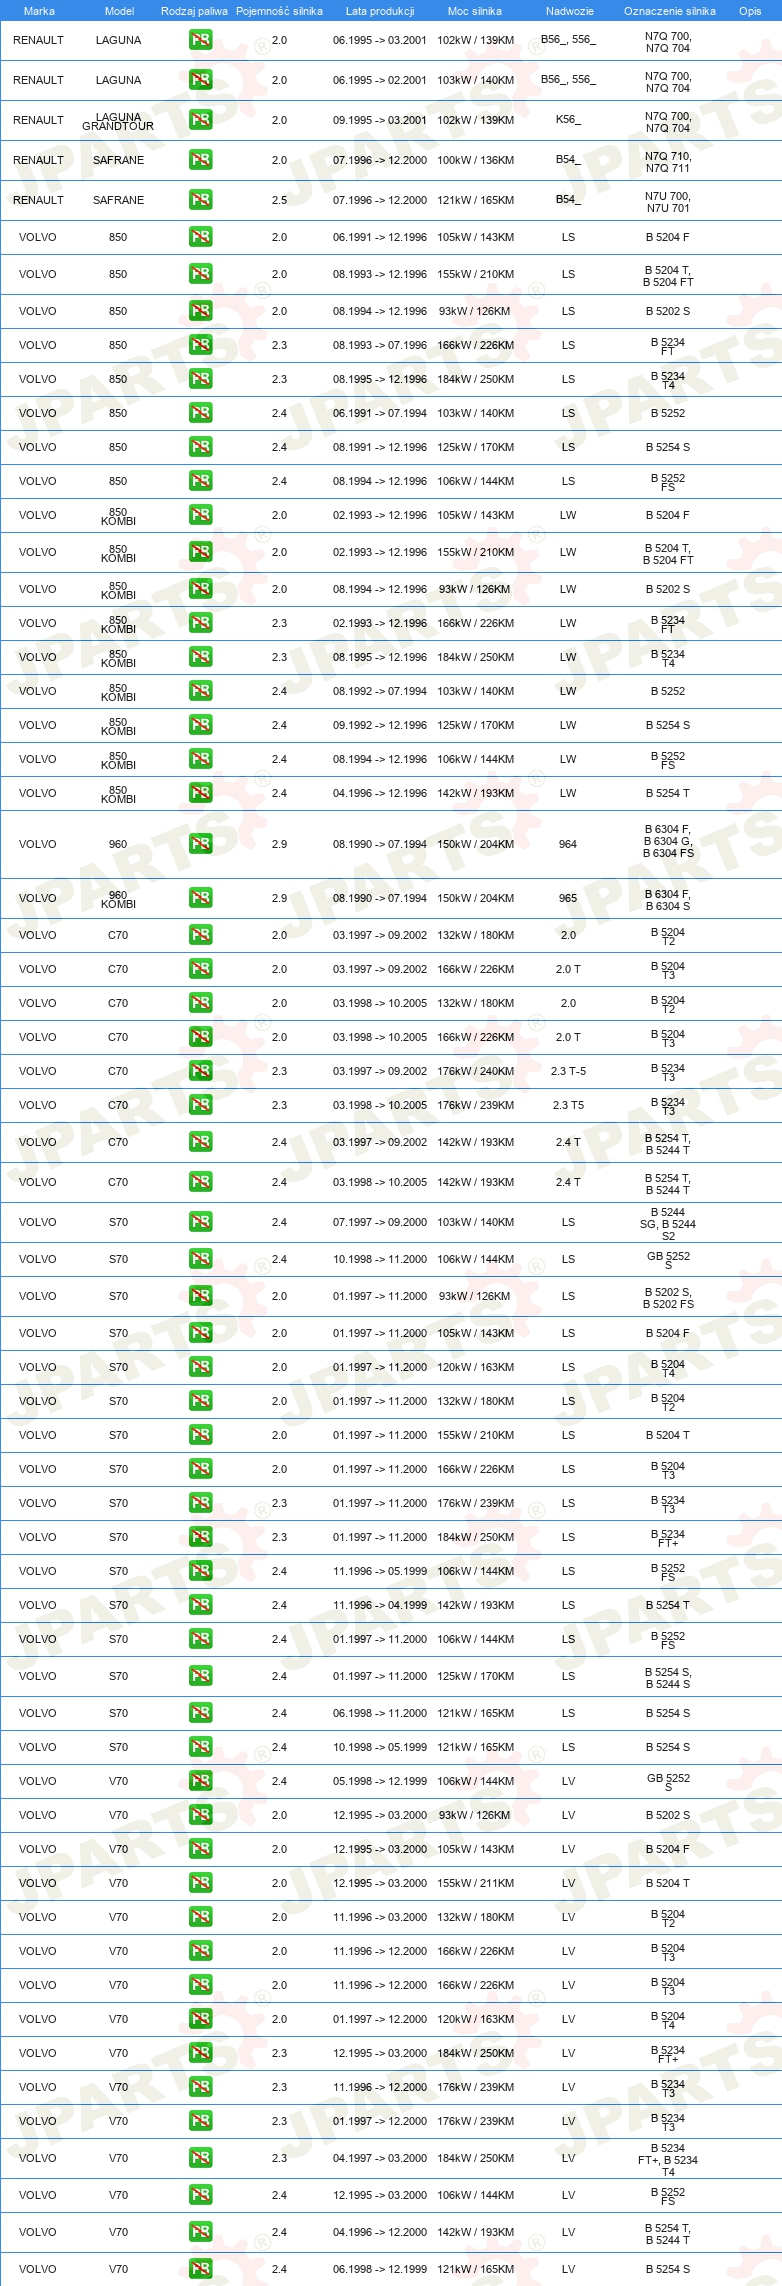
Task: Click the Lata produkcji column header
Action: [380, 11]
